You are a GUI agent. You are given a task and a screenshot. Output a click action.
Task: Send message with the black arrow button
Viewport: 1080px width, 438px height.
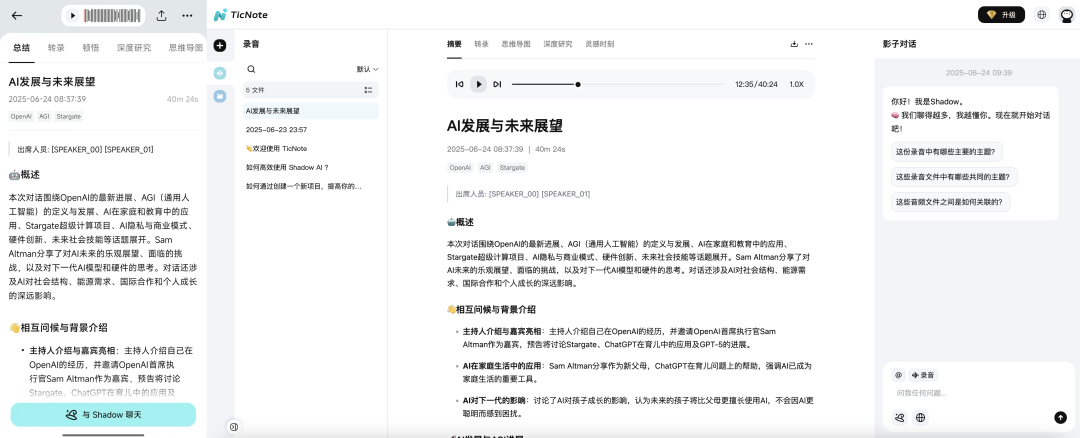click(1061, 417)
